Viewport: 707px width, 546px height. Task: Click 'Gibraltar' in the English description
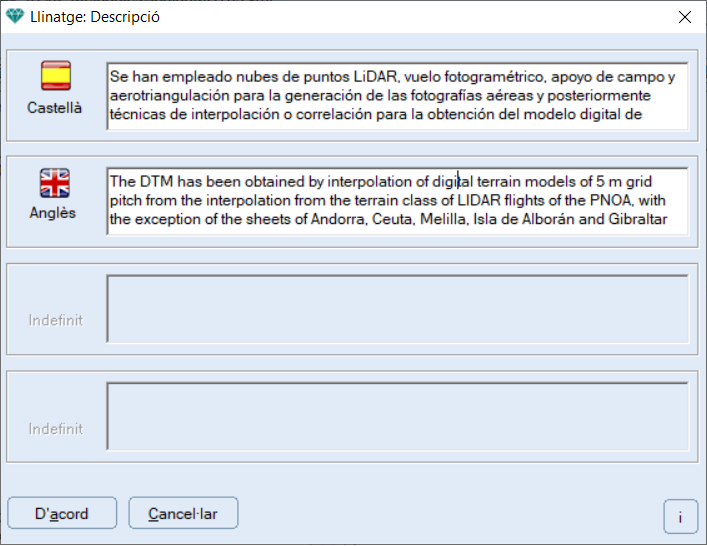pyautogui.click(x=638, y=219)
